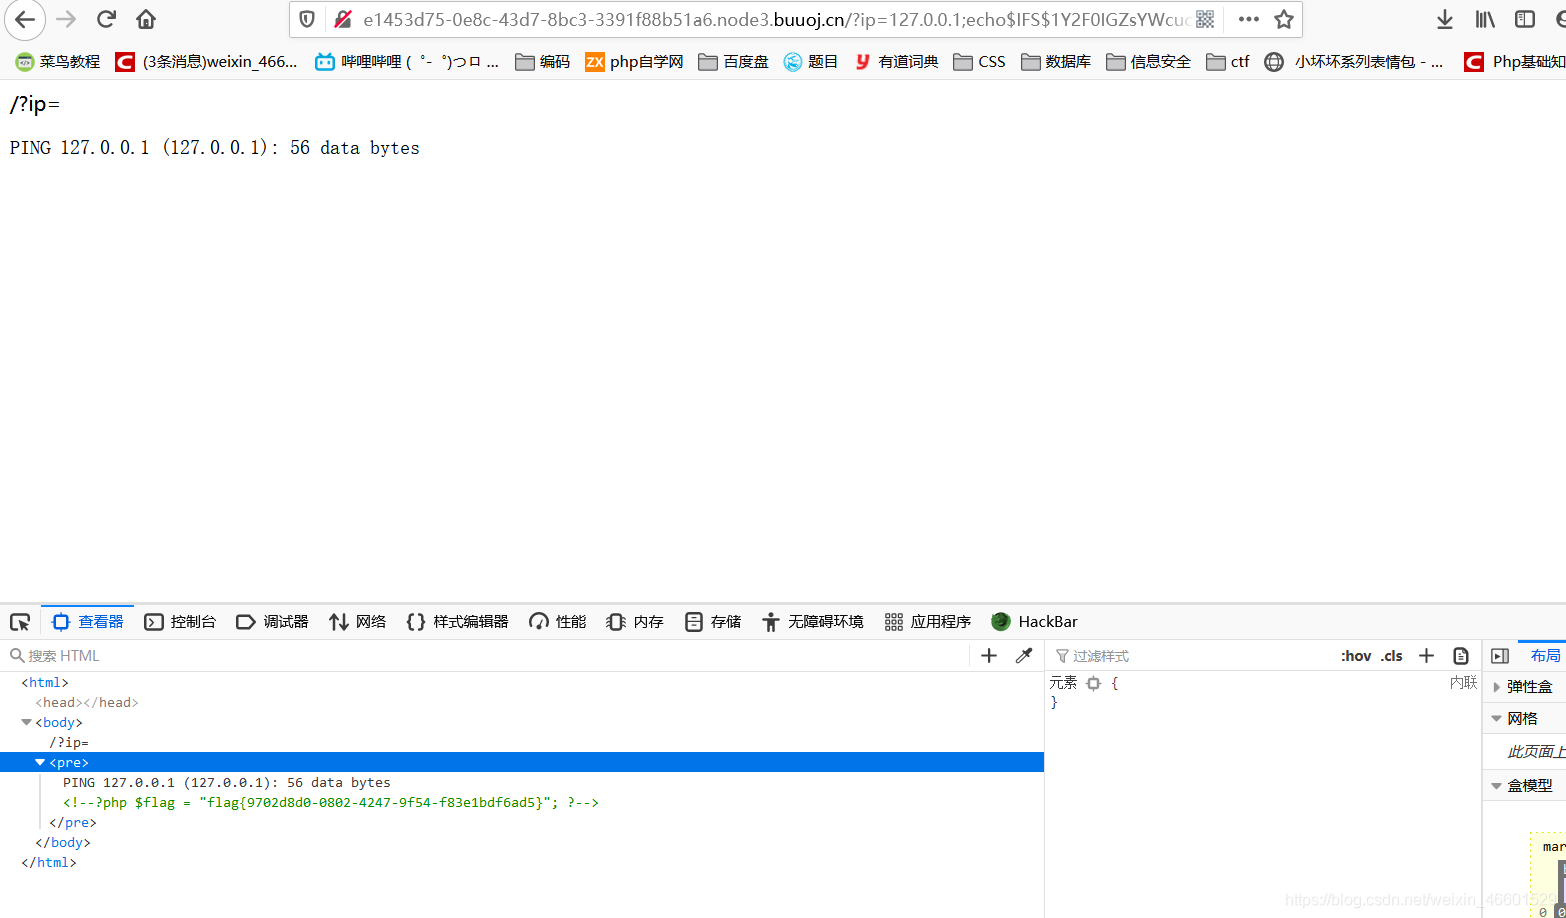Expand the 弹性盒 flexbox section
The width and height of the screenshot is (1566, 918).
1524,687
